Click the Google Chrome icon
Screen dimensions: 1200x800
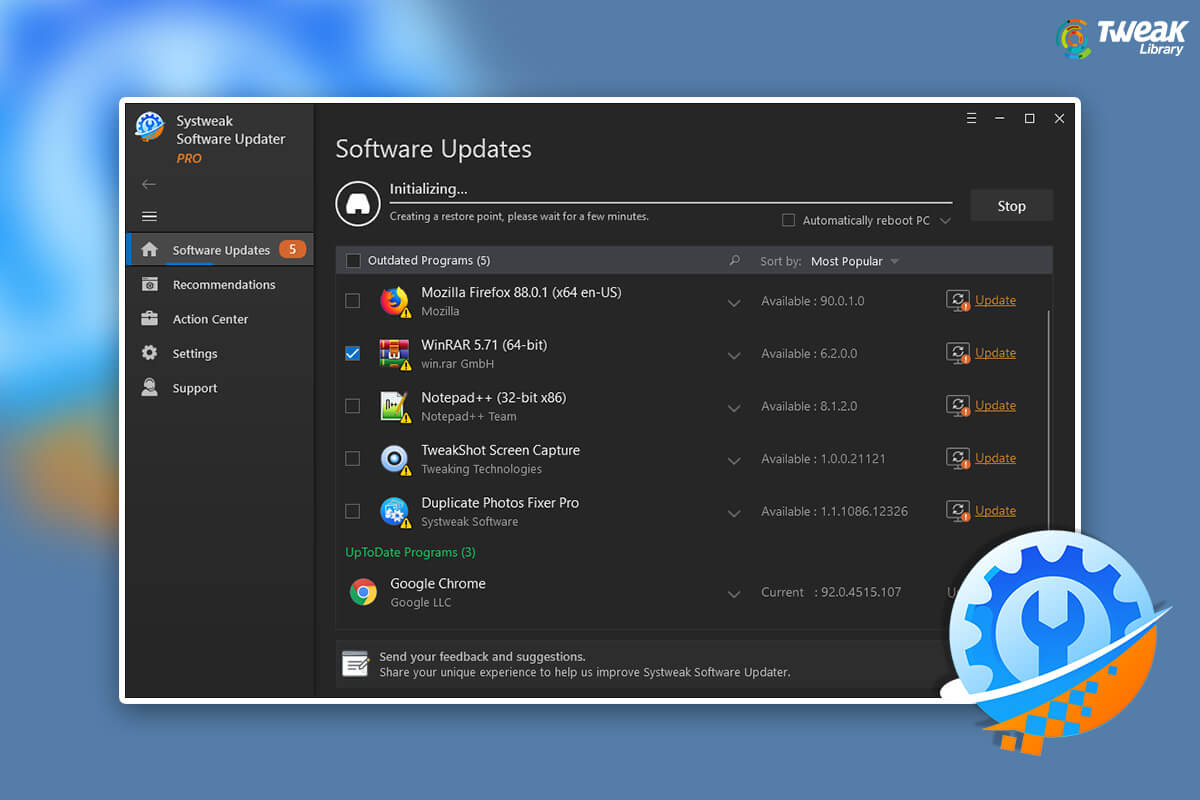(363, 592)
